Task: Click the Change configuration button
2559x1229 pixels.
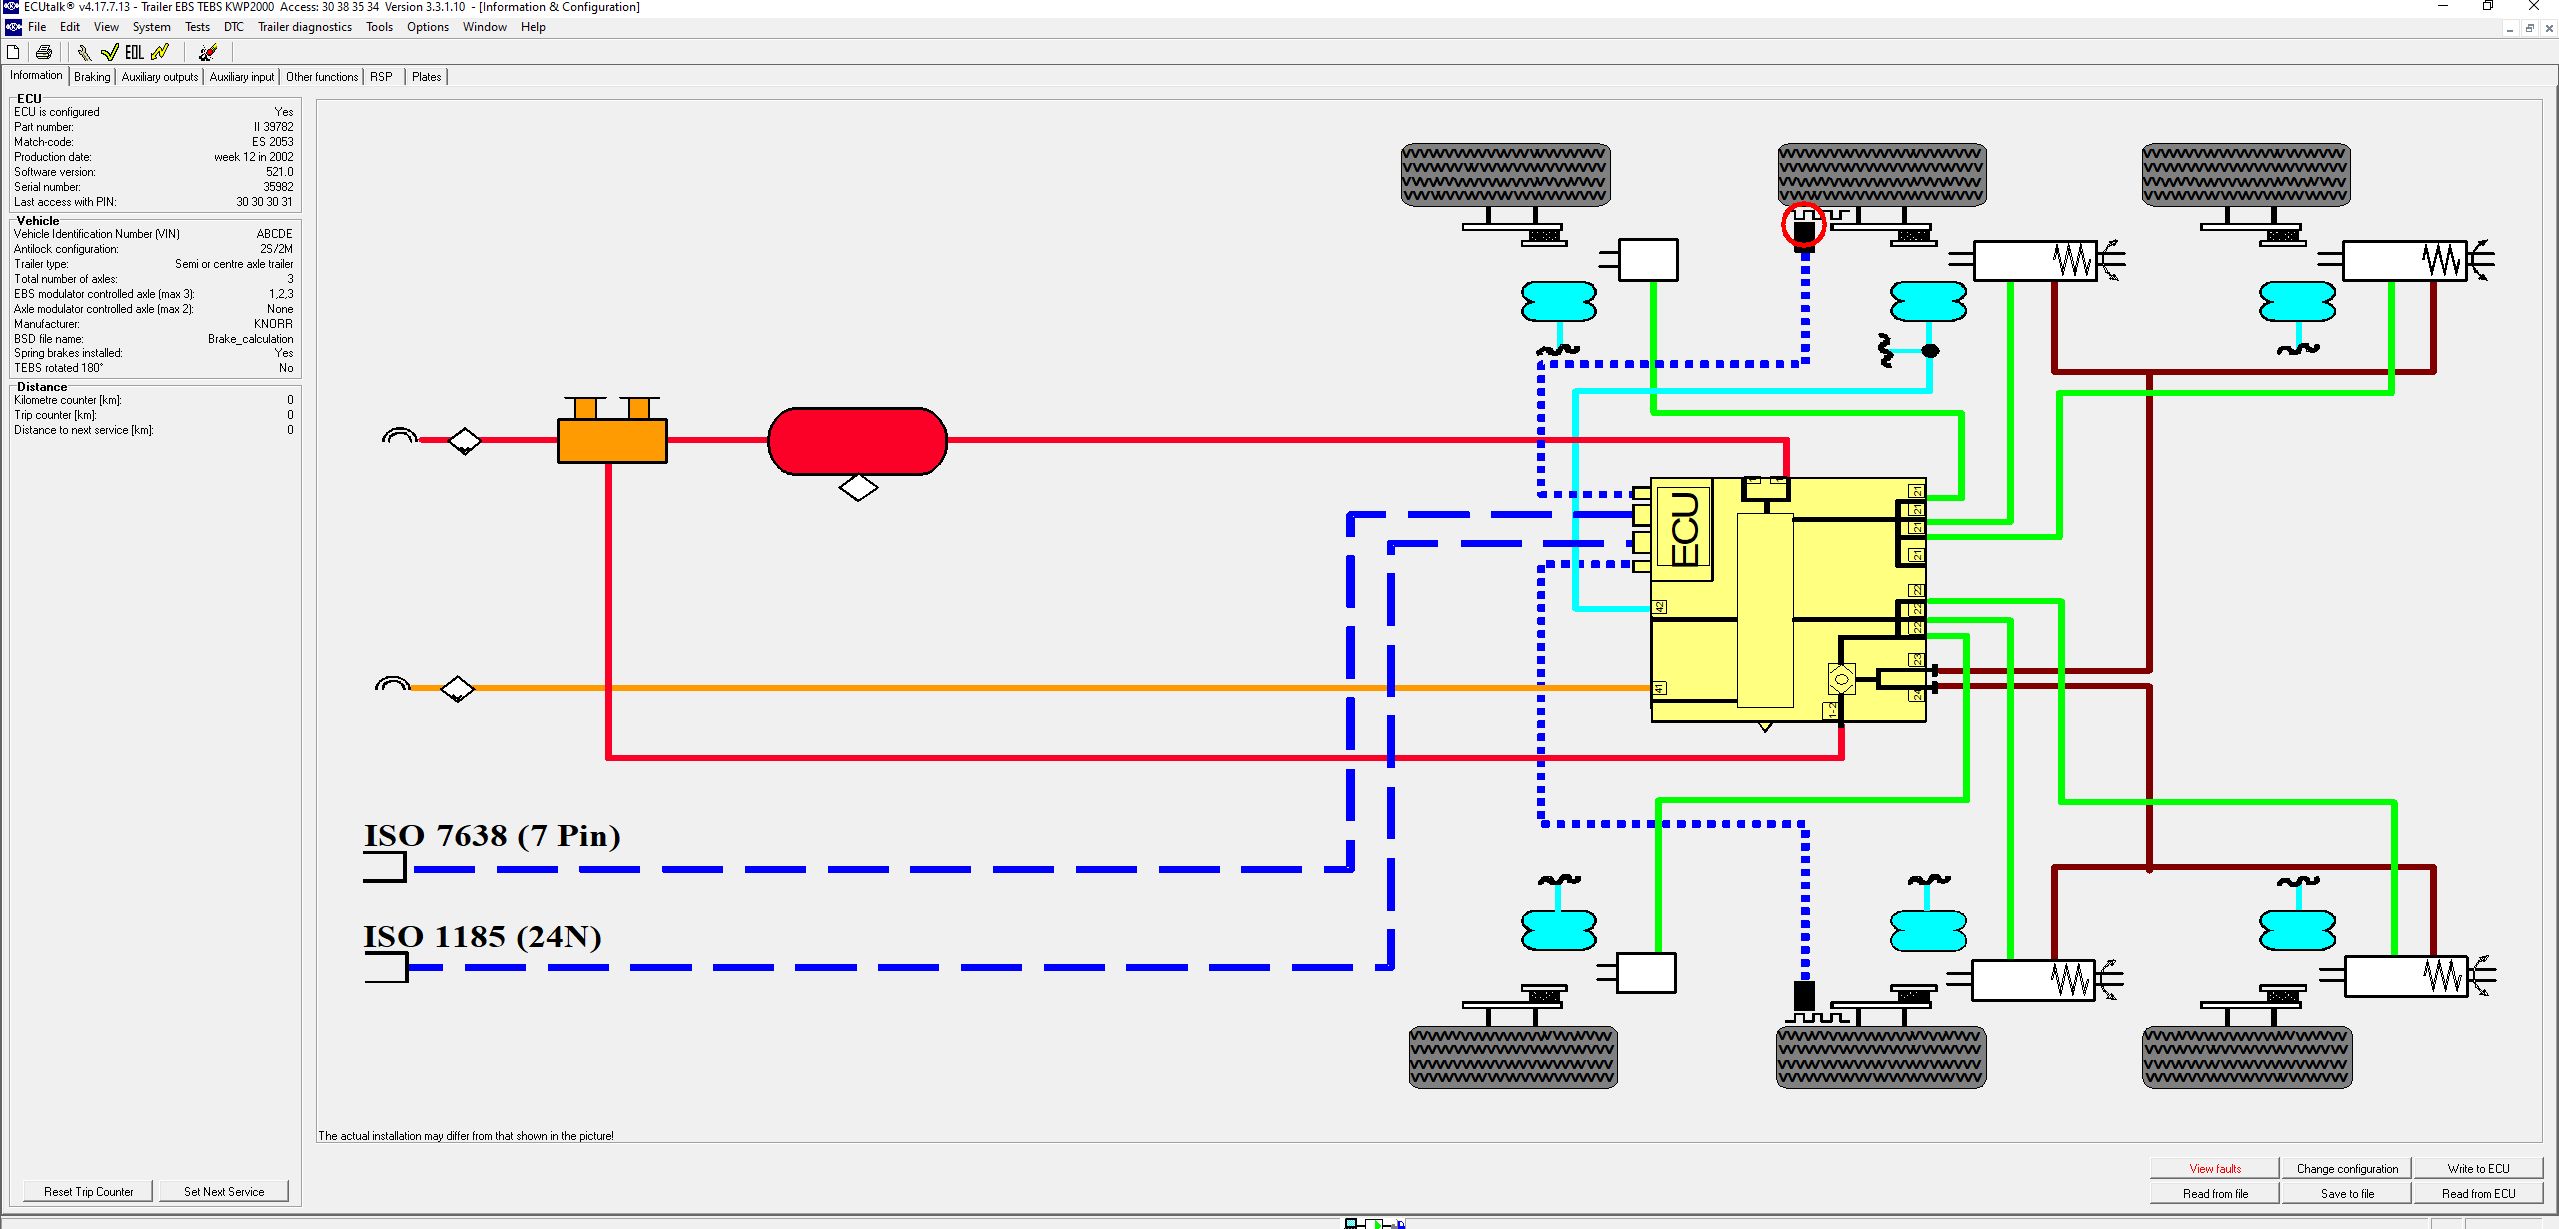Action: click(2347, 1167)
